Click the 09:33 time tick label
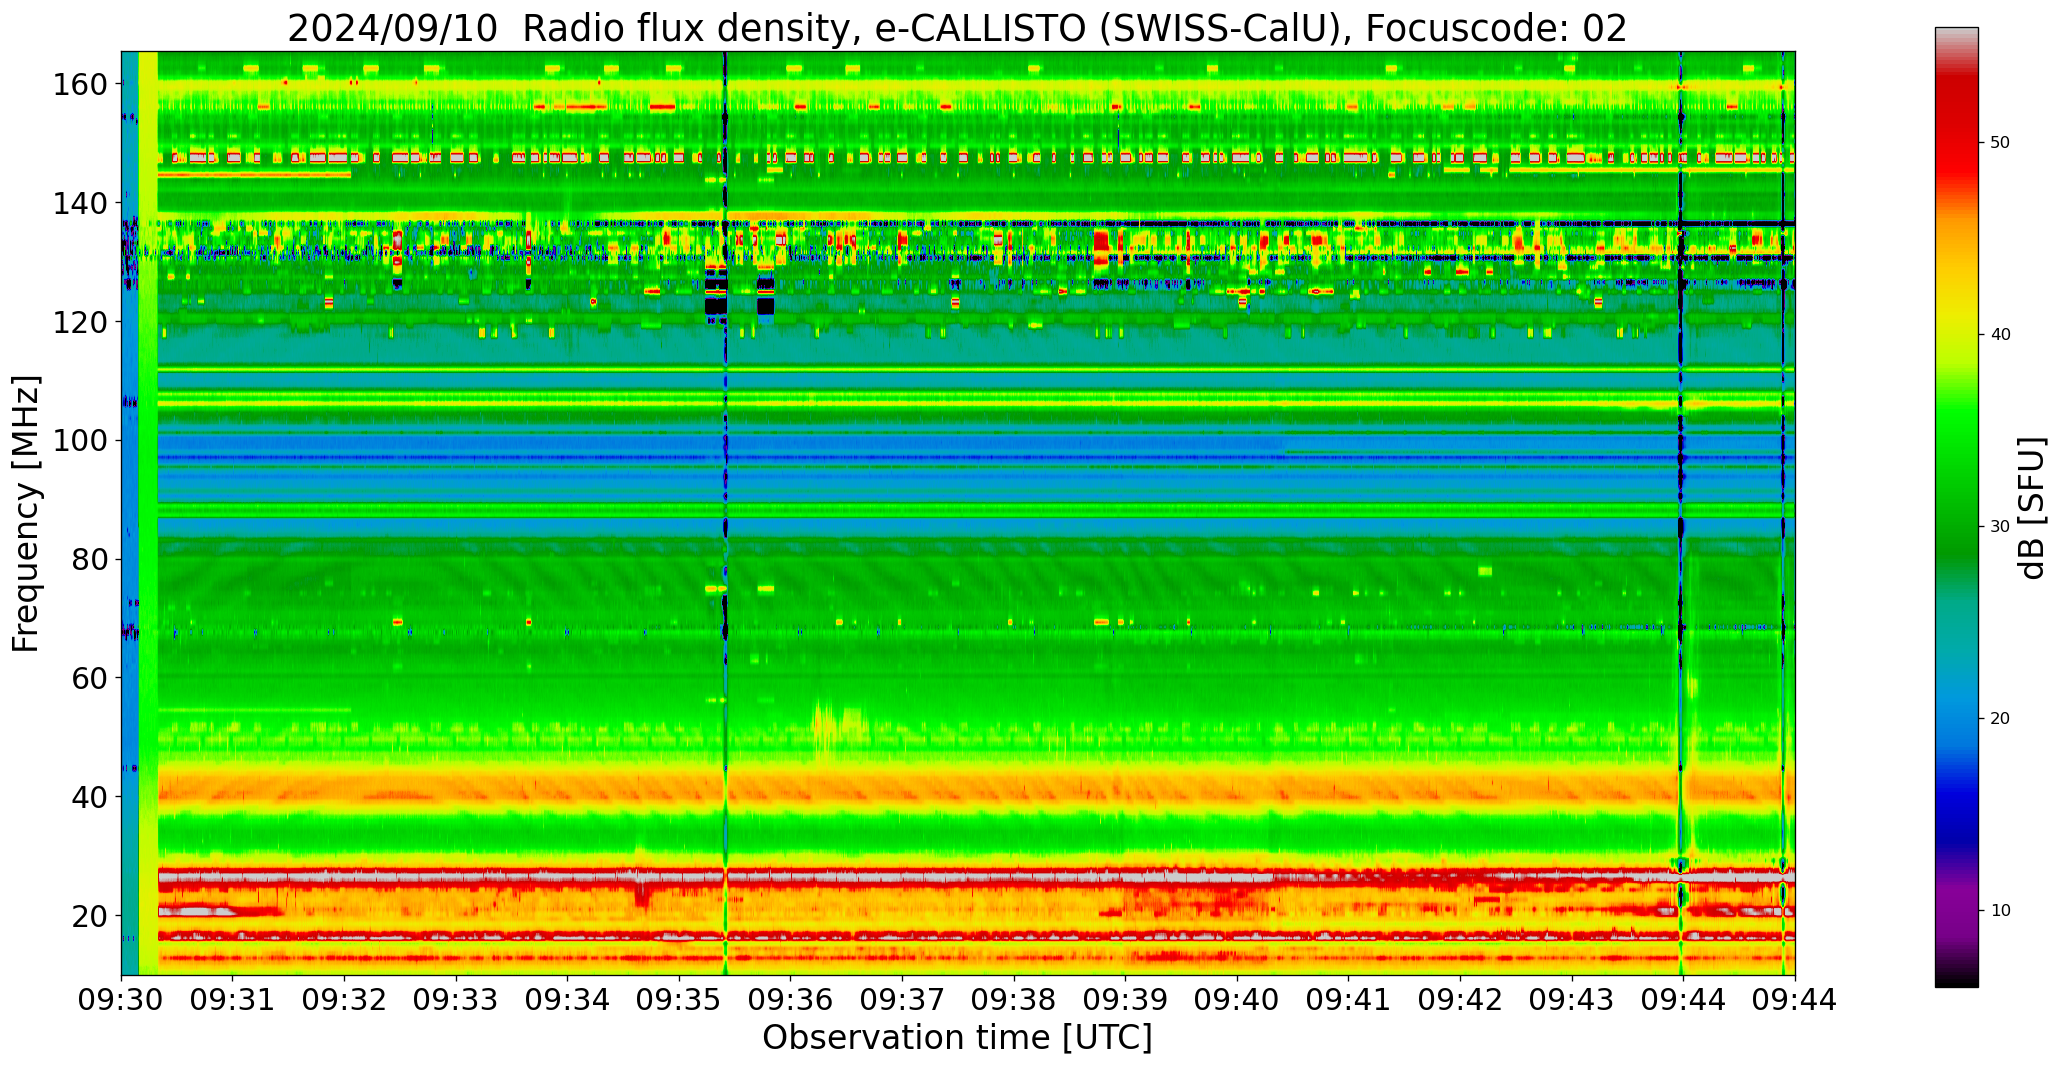Screen dimensions: 2062x1067 [456, 1000]
